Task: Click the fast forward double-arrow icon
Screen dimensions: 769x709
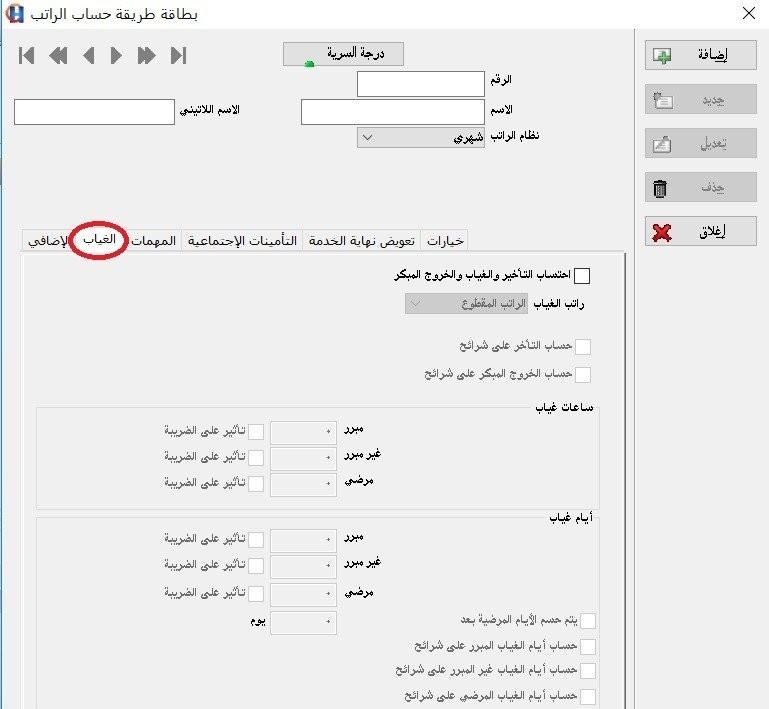Action: [147, 55]
